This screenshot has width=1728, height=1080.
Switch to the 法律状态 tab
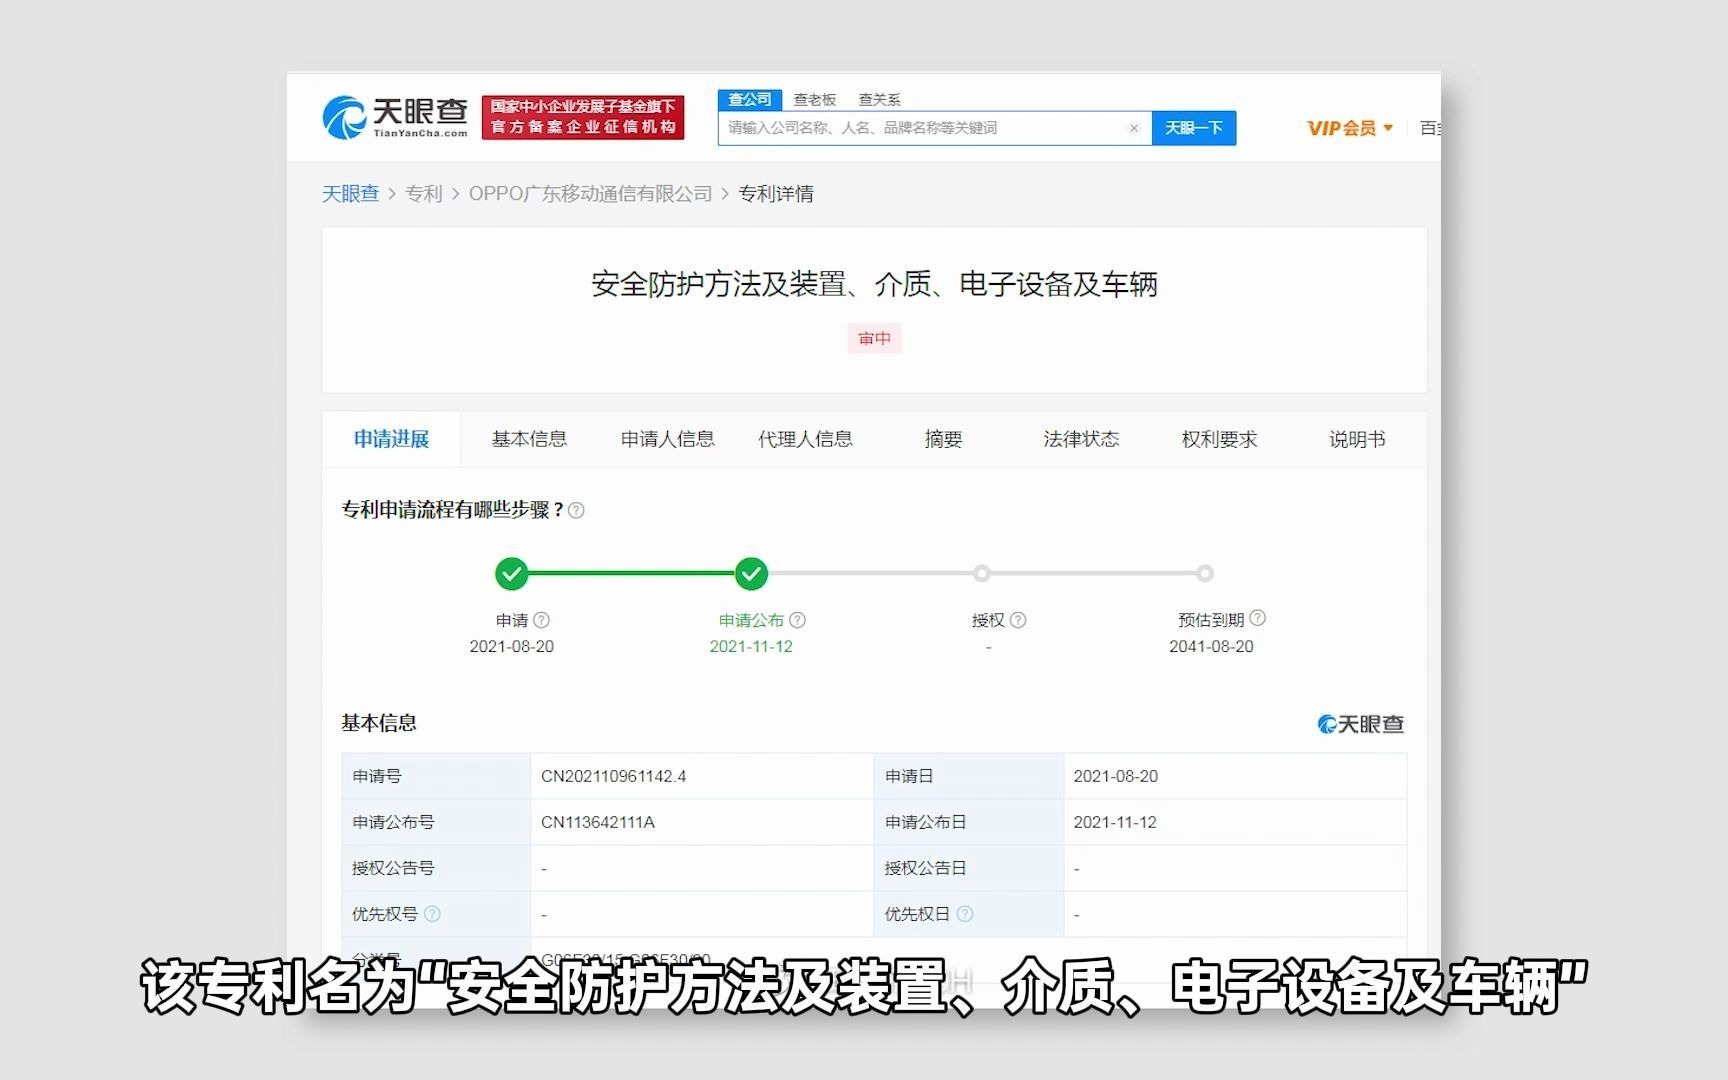pos(1081,439)
